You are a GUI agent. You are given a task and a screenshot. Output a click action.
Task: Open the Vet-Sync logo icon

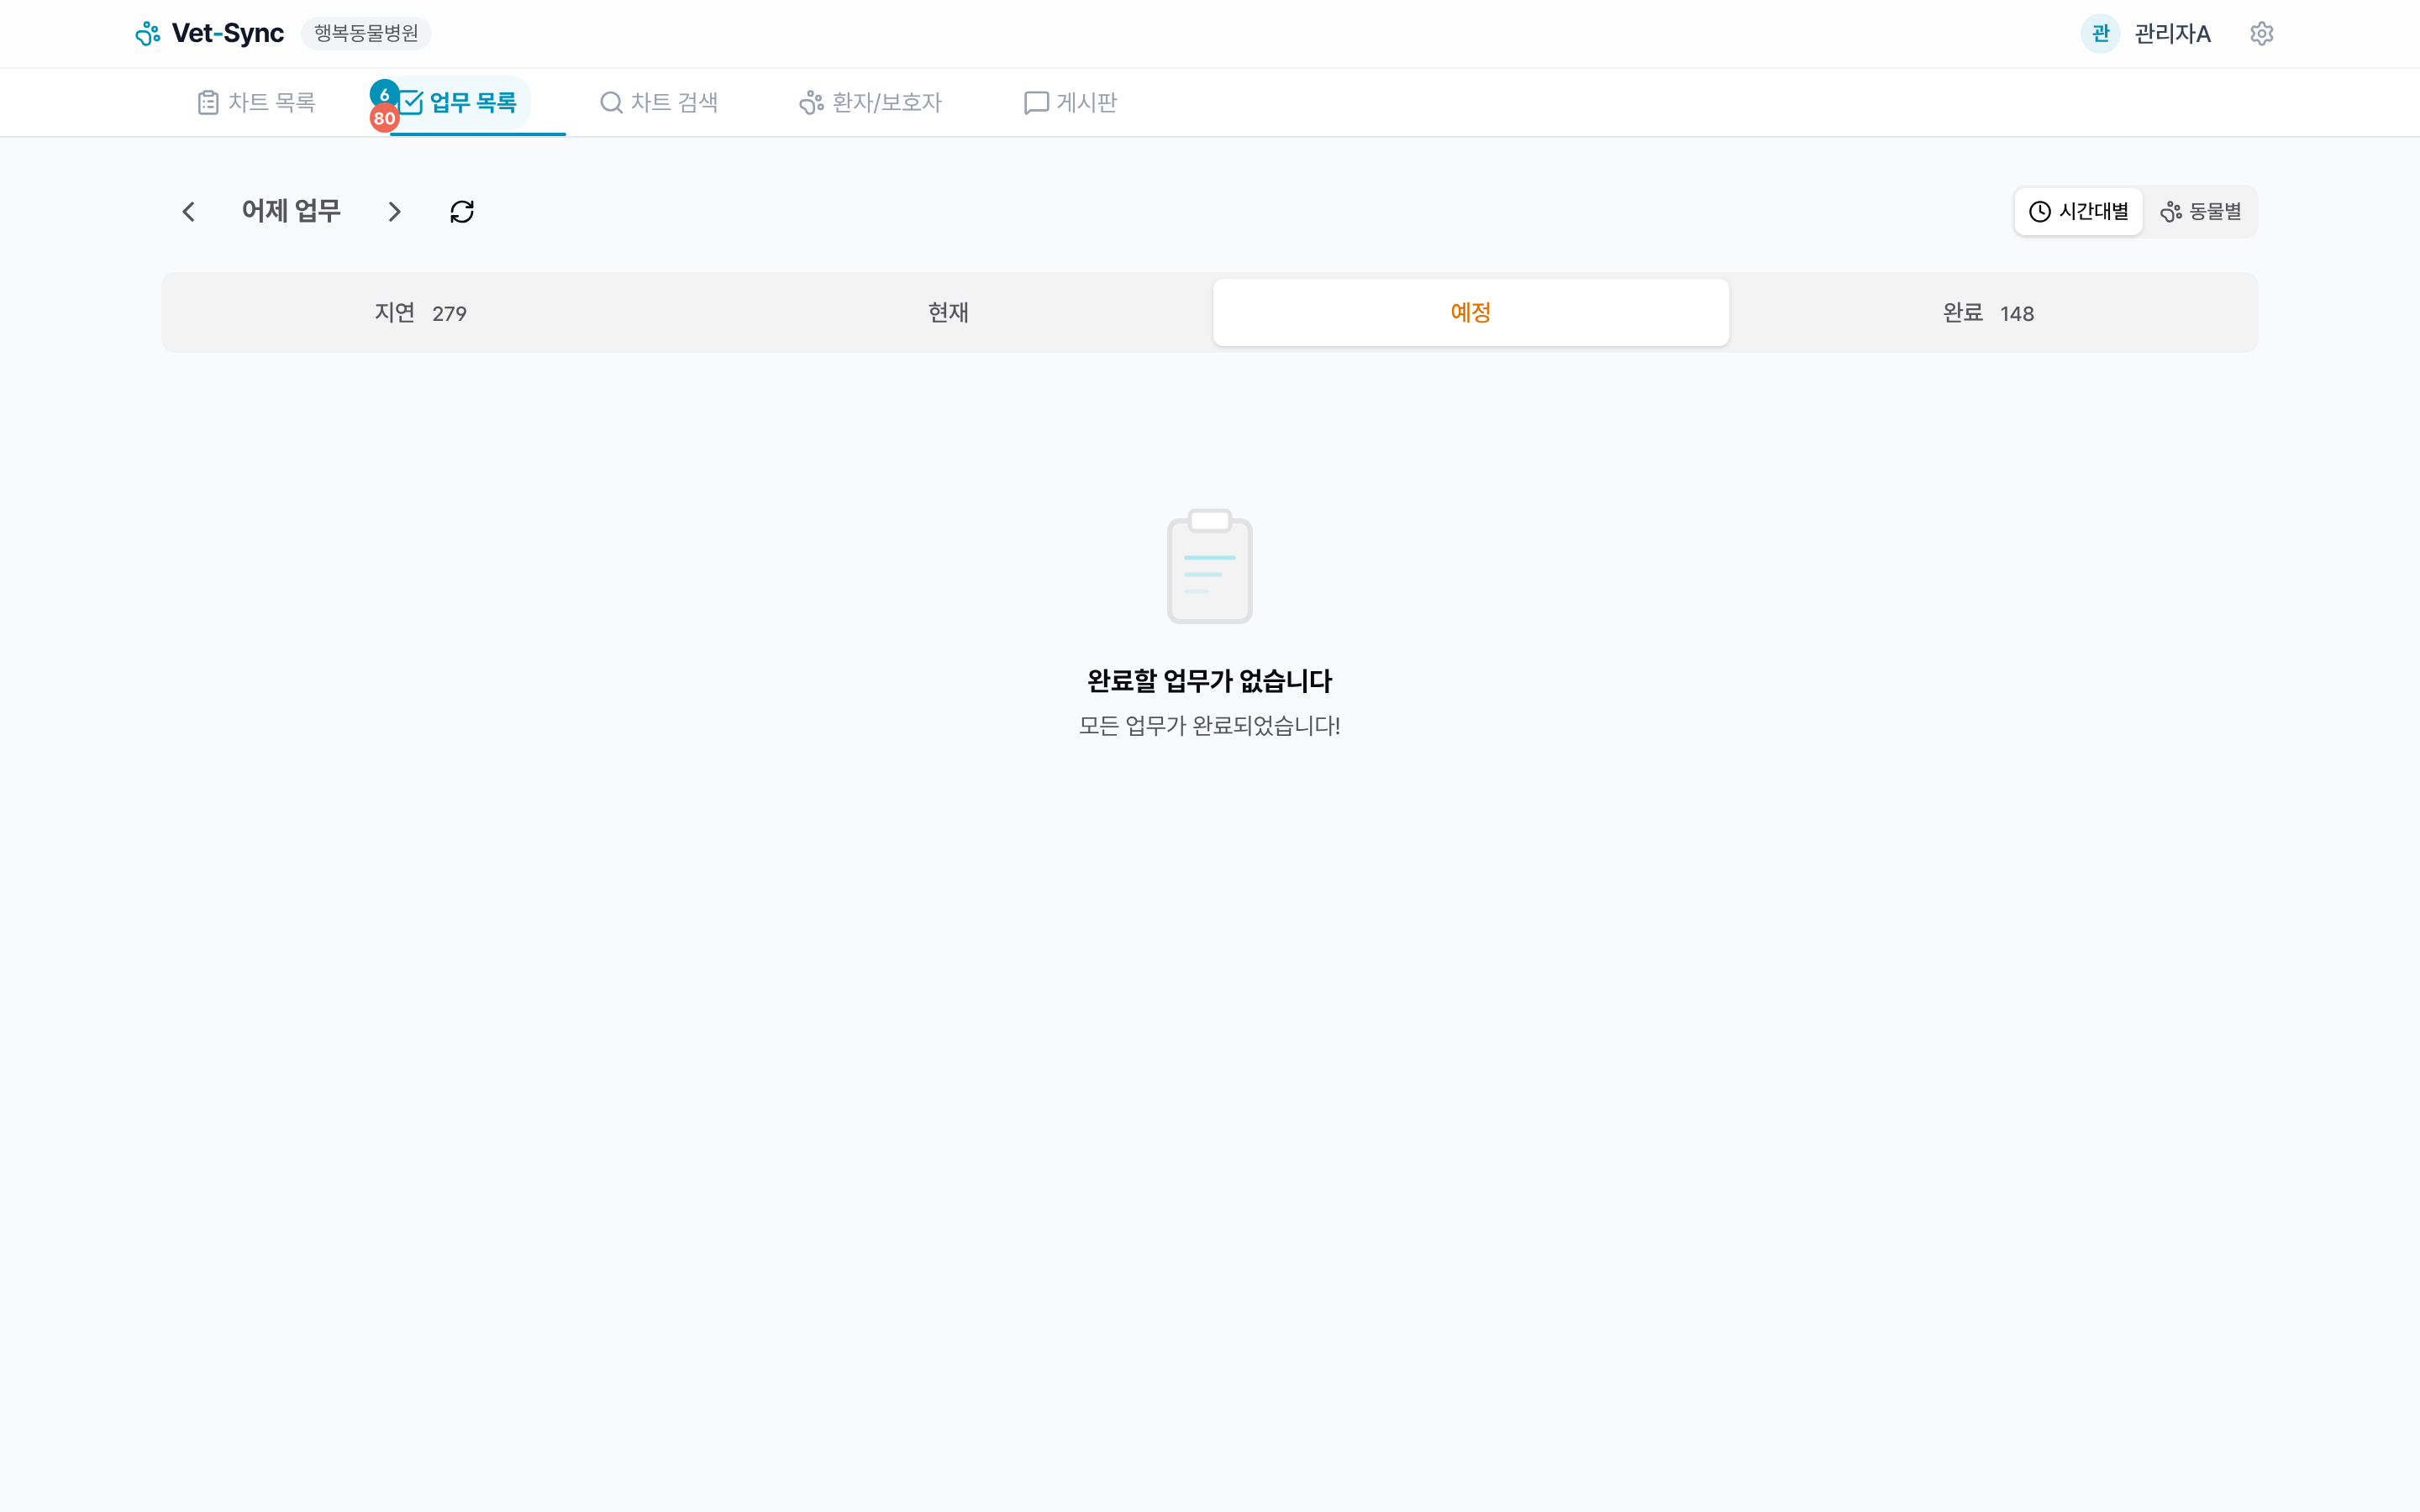(148, 32)
